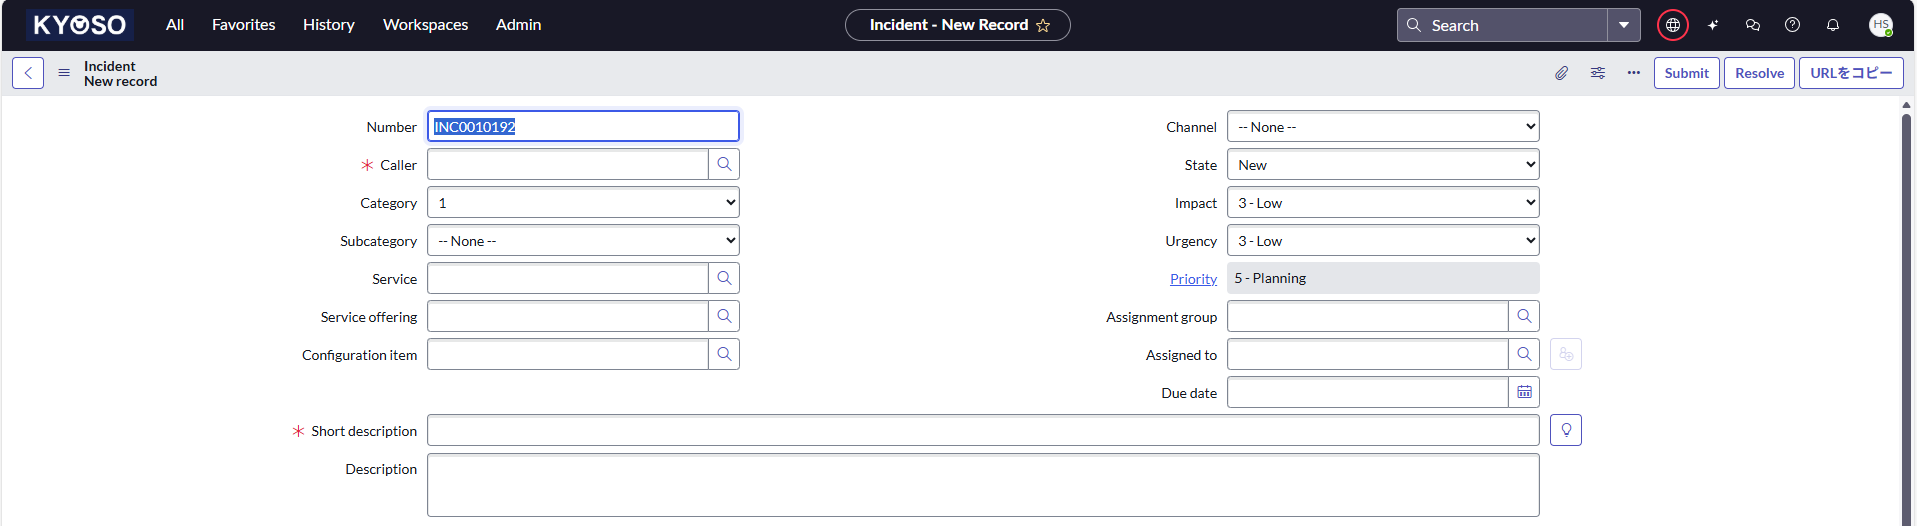
Task: Open the personalize form settings icon
Action: pos(1598,73)
